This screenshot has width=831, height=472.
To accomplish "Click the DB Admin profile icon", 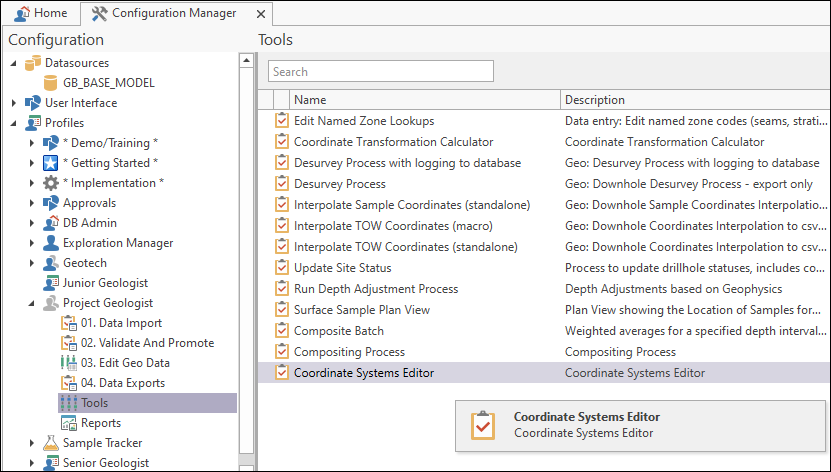I will [50, 223].
